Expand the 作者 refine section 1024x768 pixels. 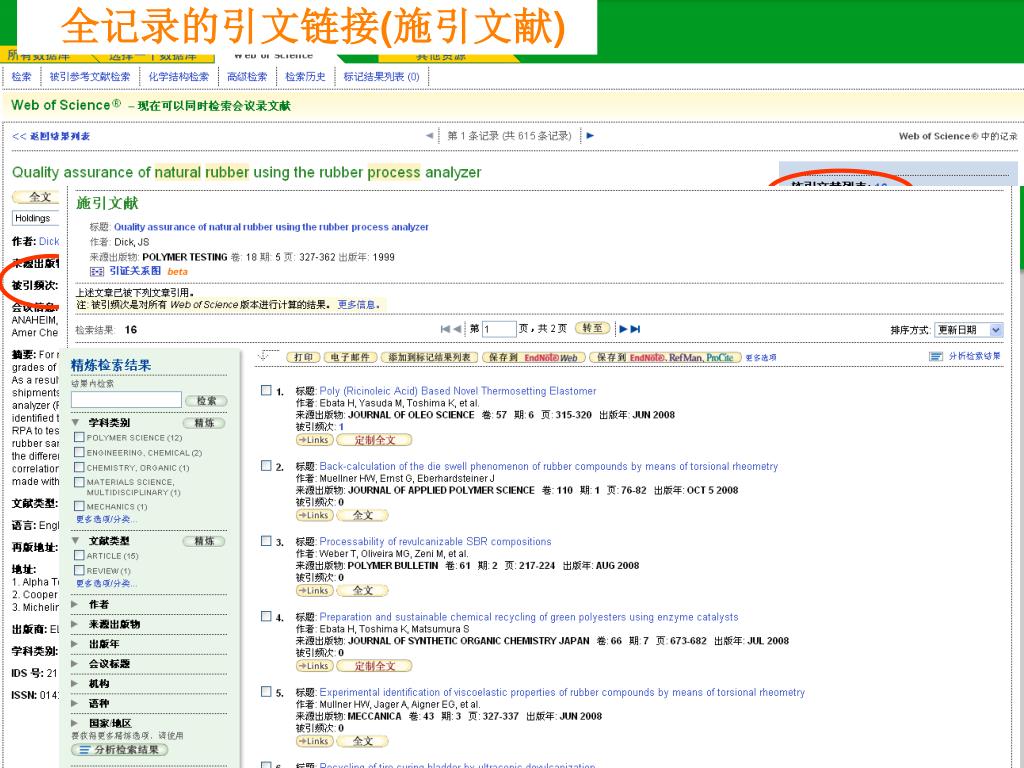pos(74,604)
